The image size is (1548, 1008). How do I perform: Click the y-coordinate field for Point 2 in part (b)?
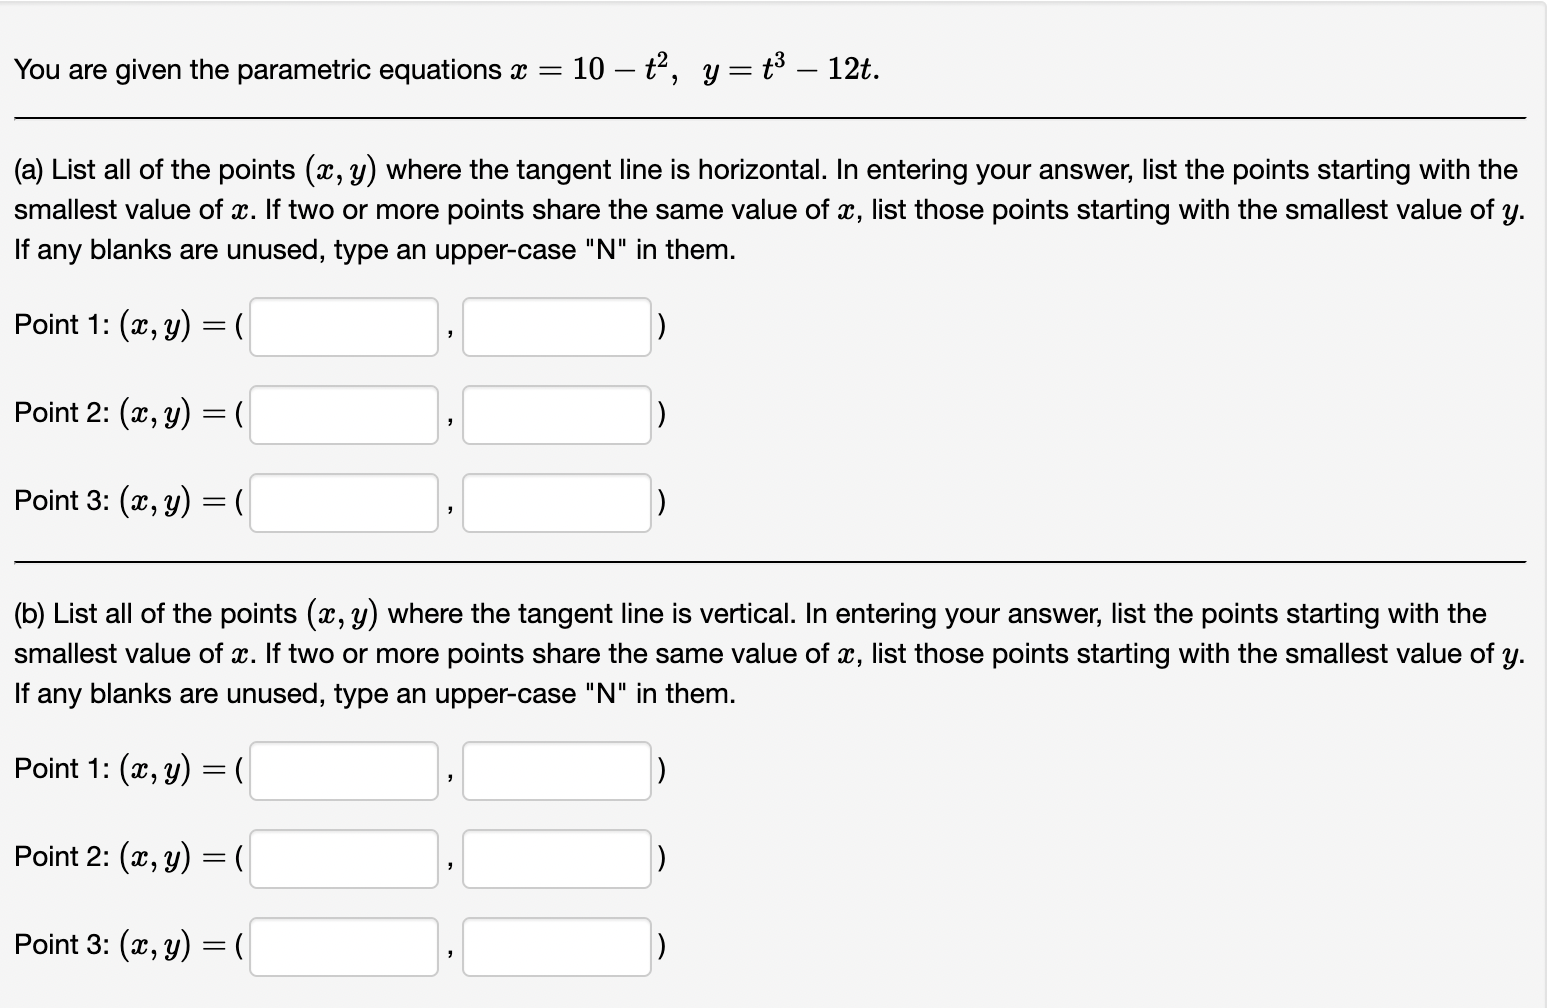(x=557, y=858)
